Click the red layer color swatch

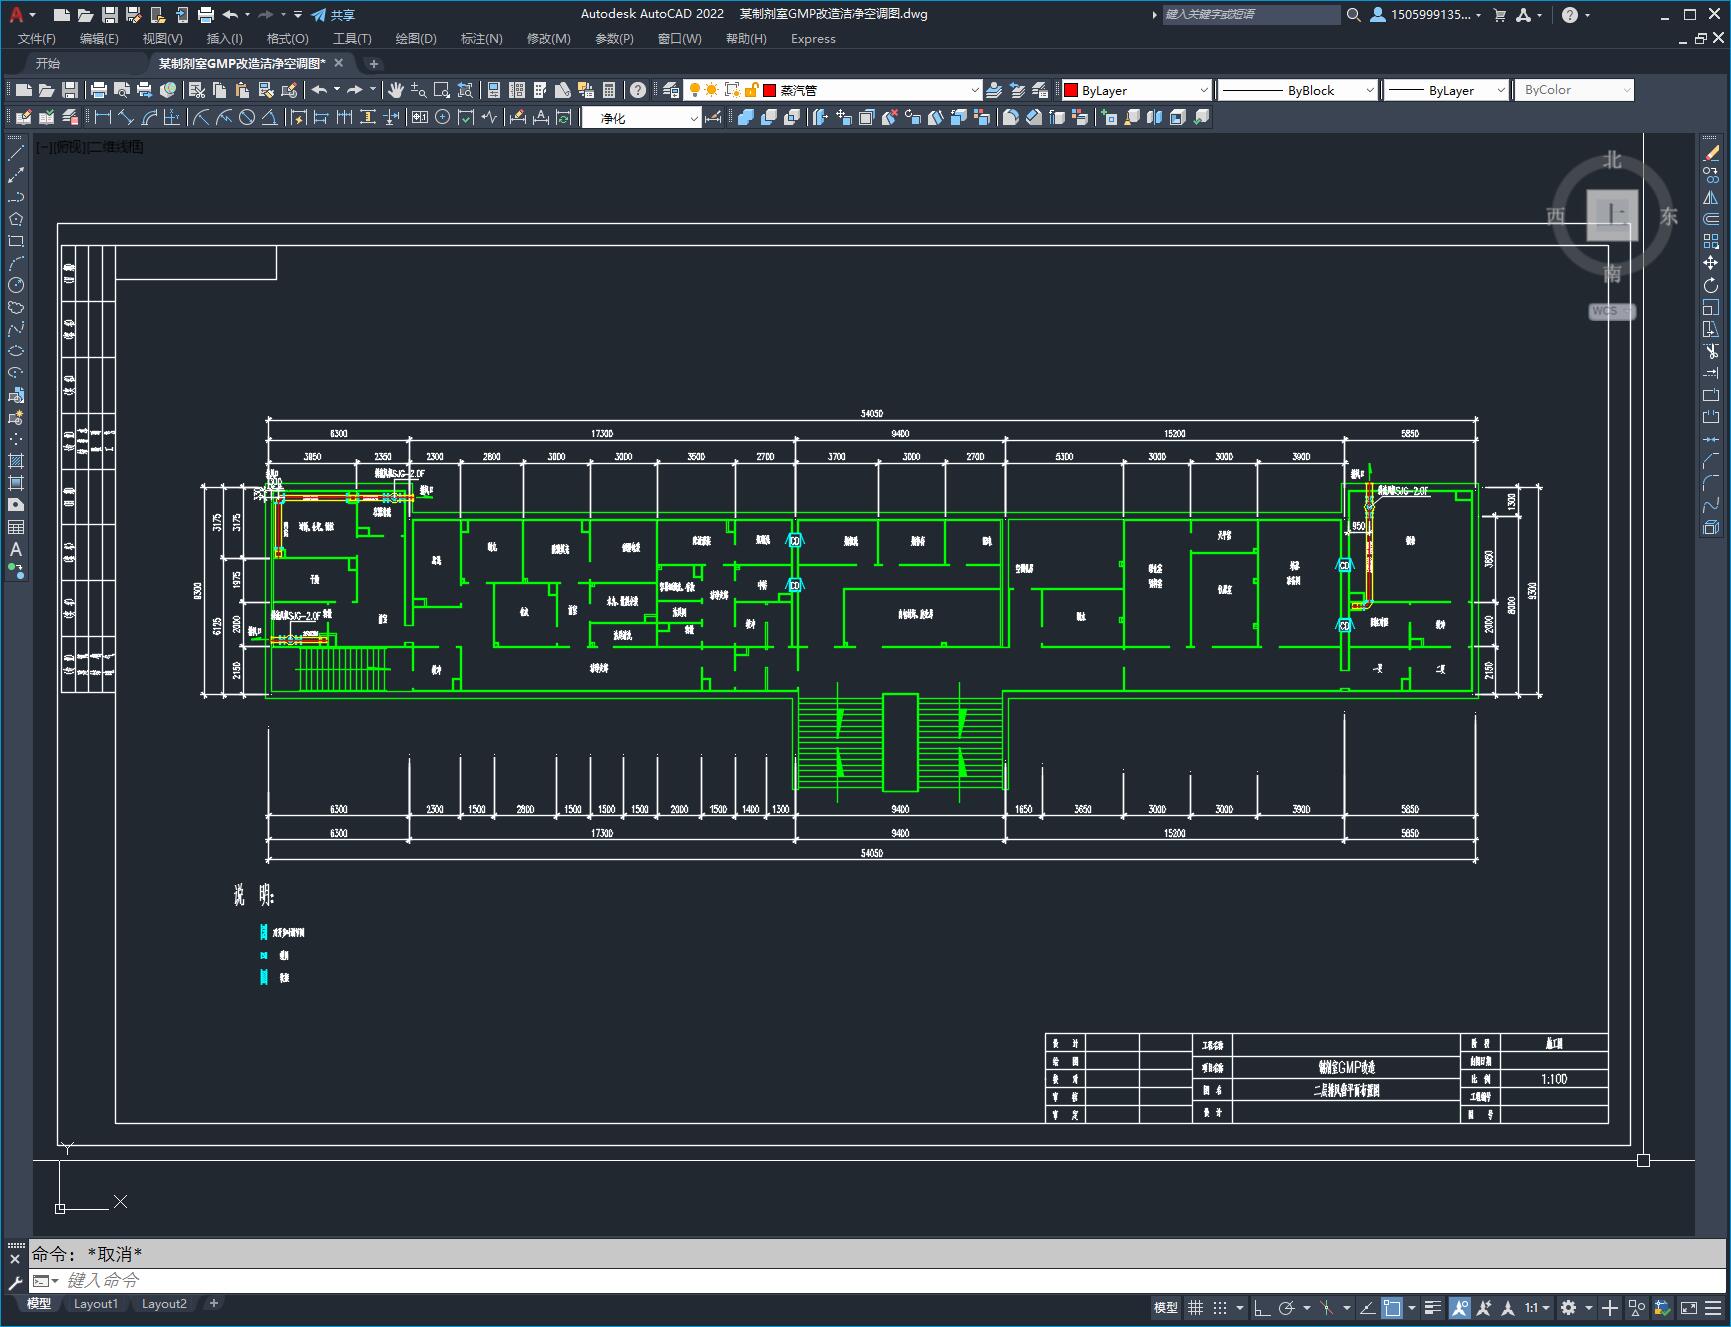770,90
